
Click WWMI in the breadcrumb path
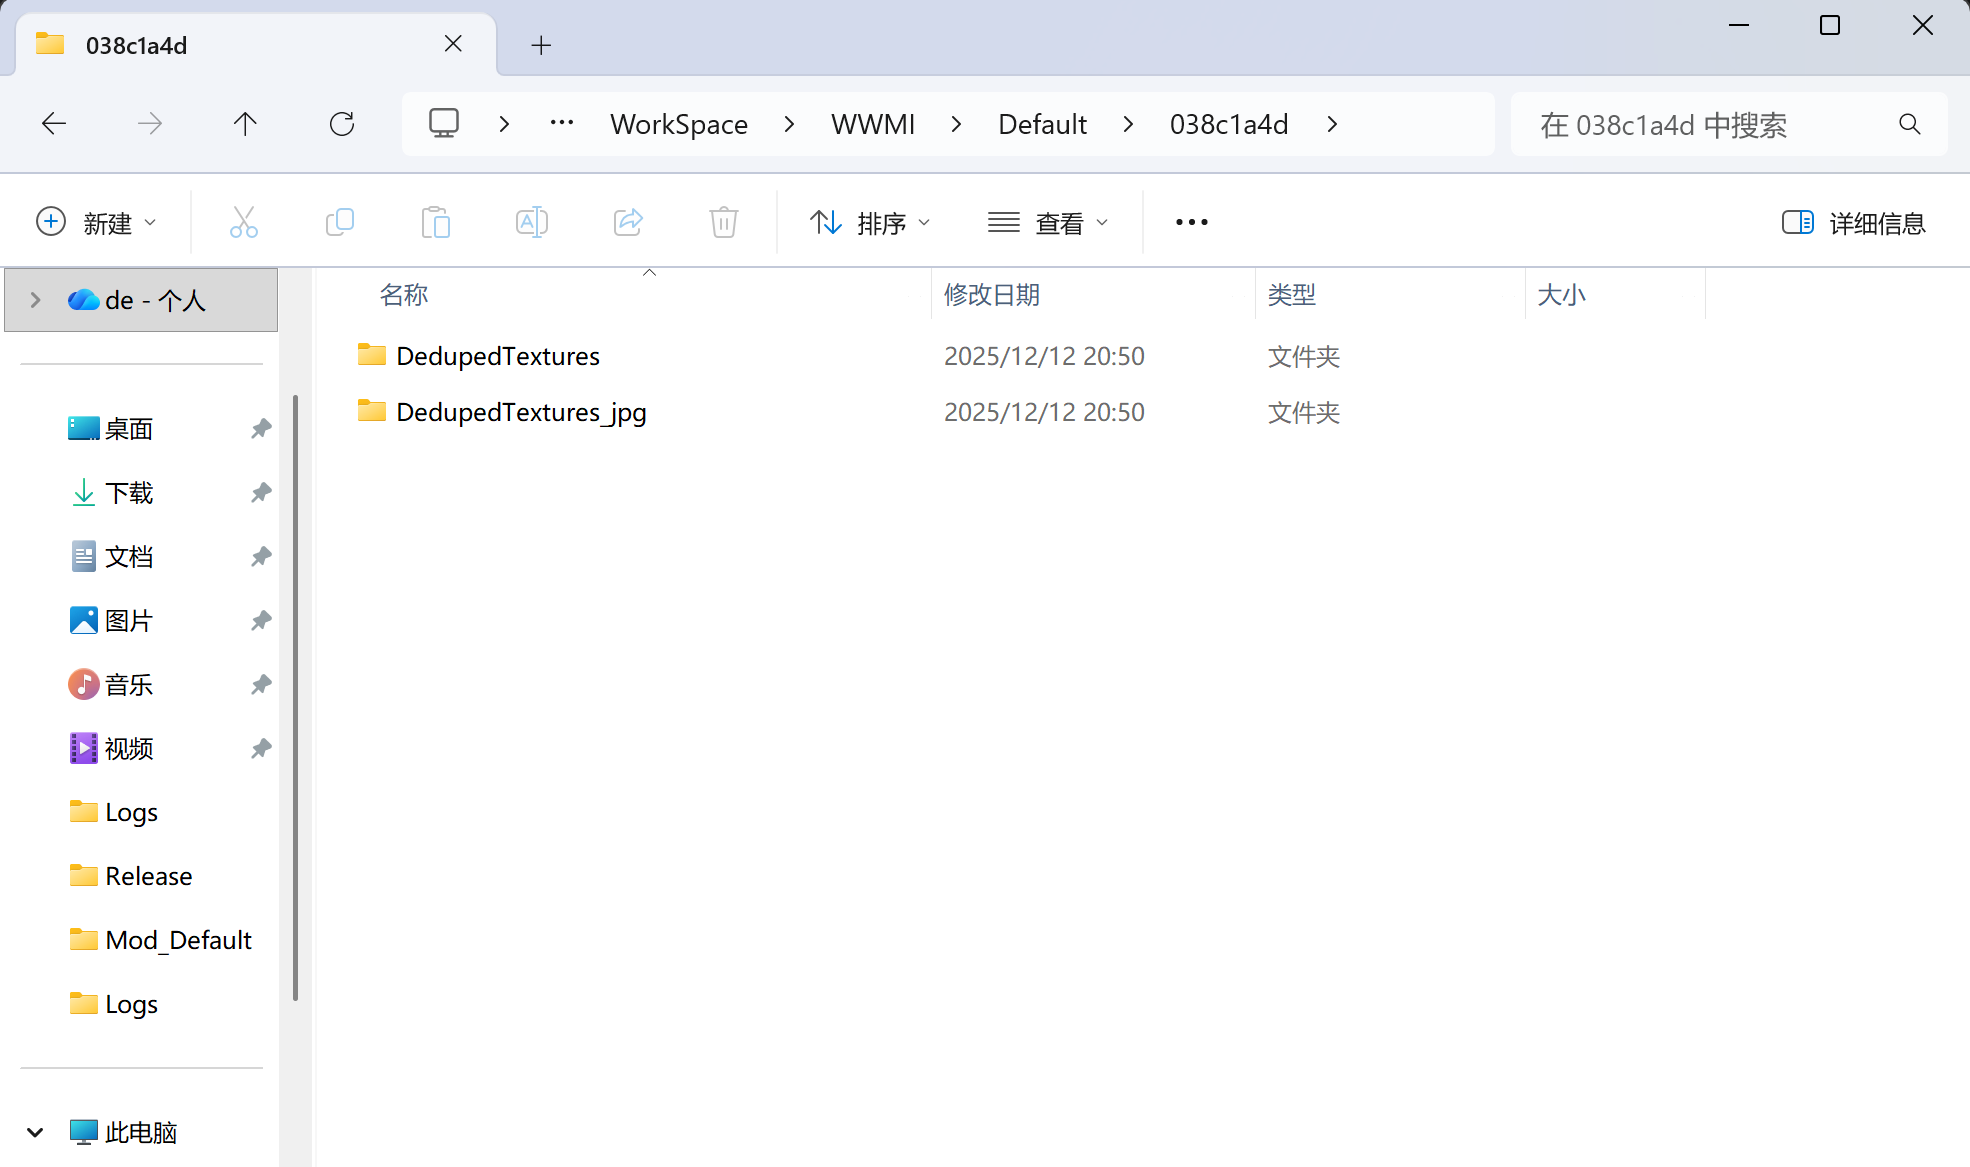pos(872,124)
